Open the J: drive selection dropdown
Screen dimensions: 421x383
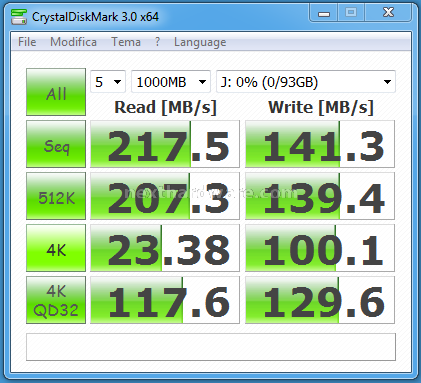coord(306,82)
